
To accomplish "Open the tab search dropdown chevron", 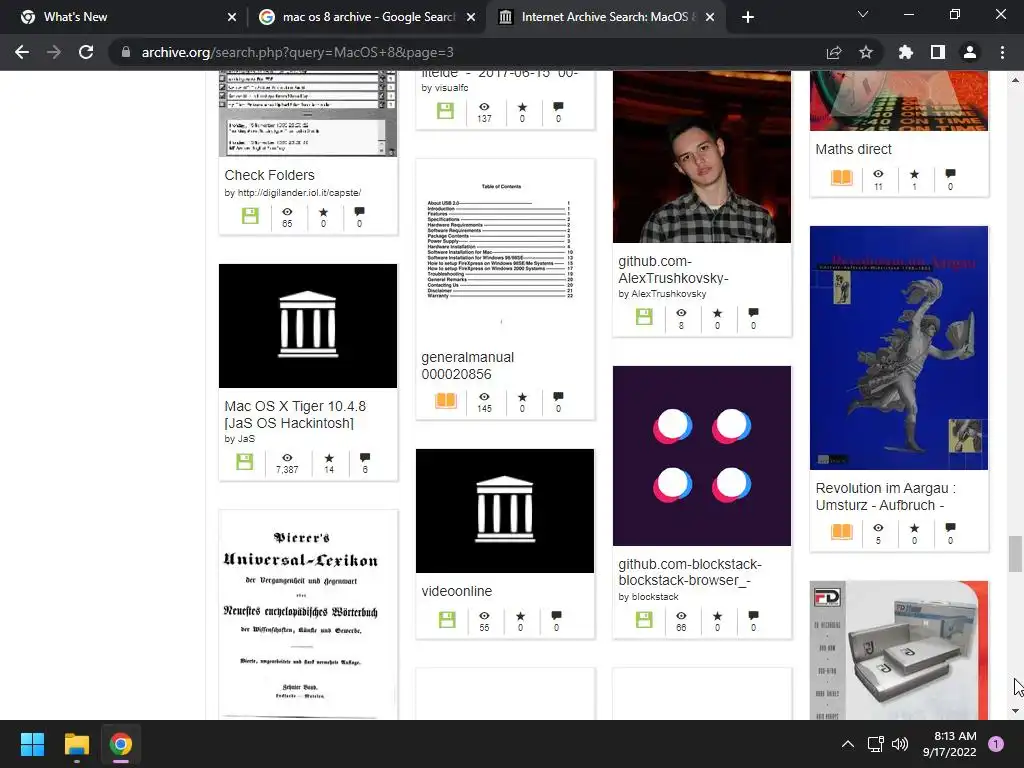I will (863, 14).
